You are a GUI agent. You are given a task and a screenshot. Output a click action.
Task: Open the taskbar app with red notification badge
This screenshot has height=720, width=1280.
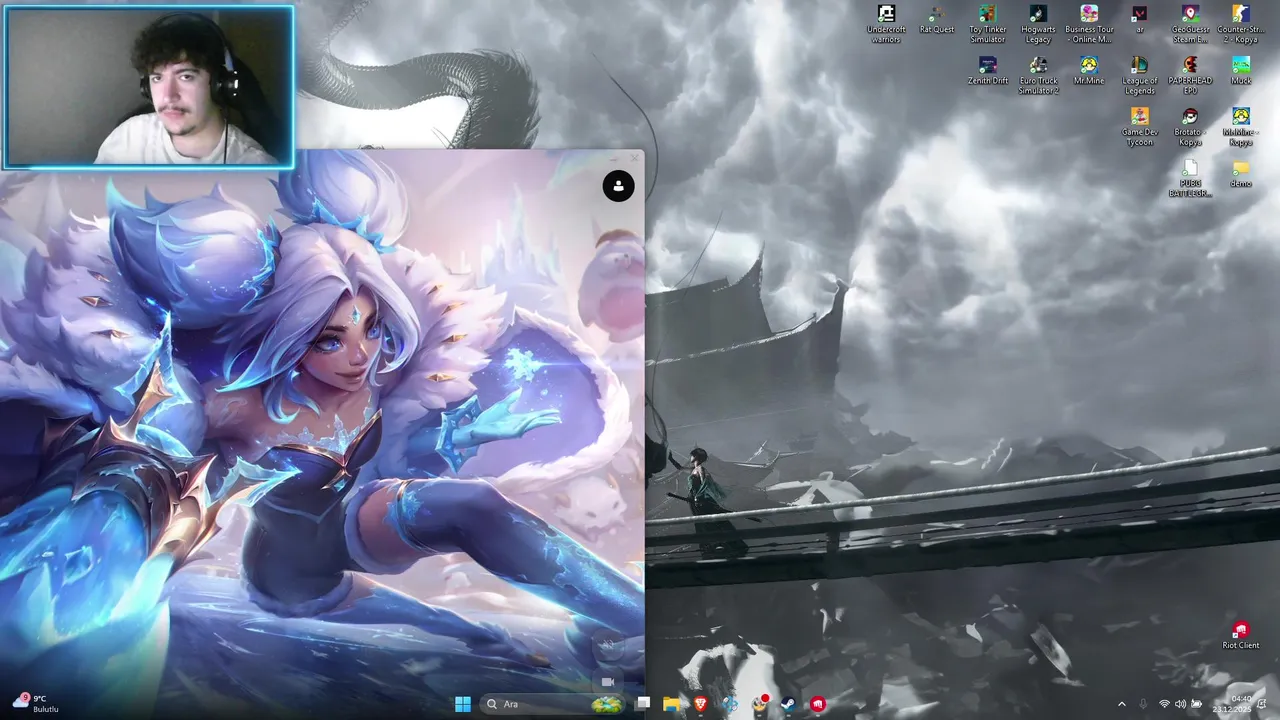pos(759,704)
